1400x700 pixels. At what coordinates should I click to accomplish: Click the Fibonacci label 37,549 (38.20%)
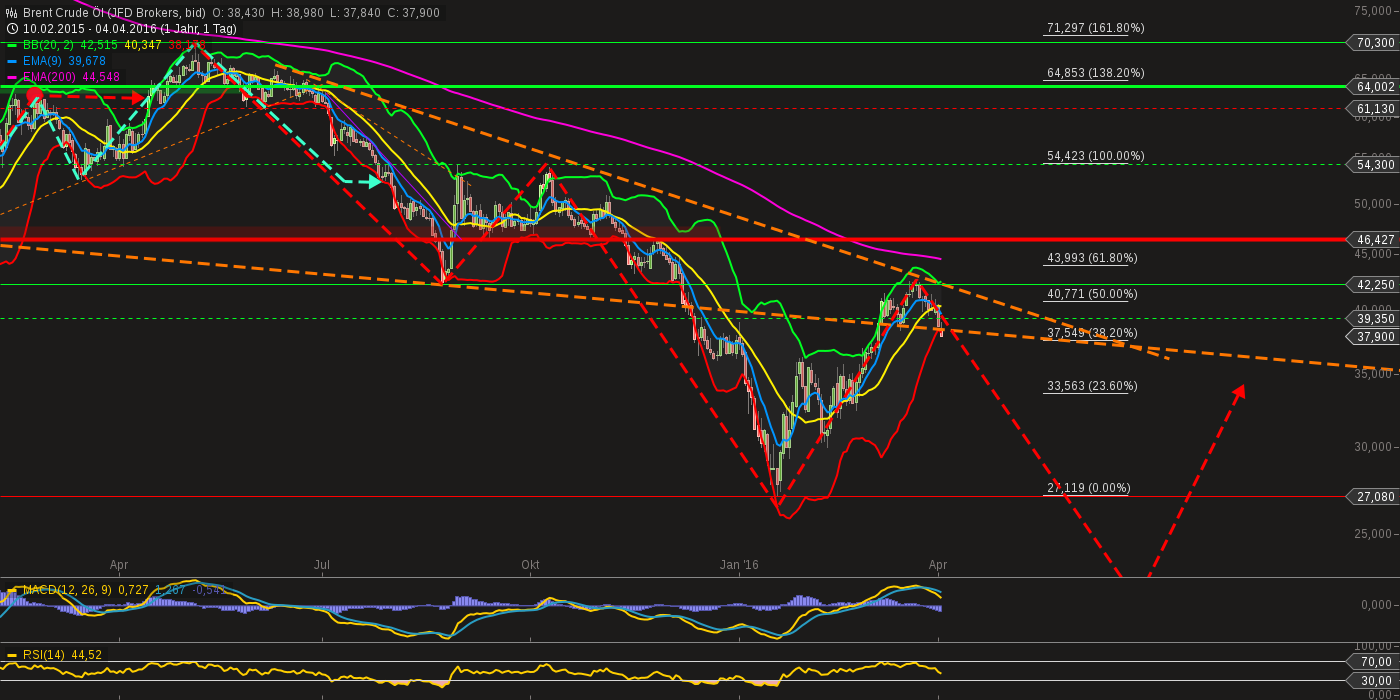pos(1092,333)
